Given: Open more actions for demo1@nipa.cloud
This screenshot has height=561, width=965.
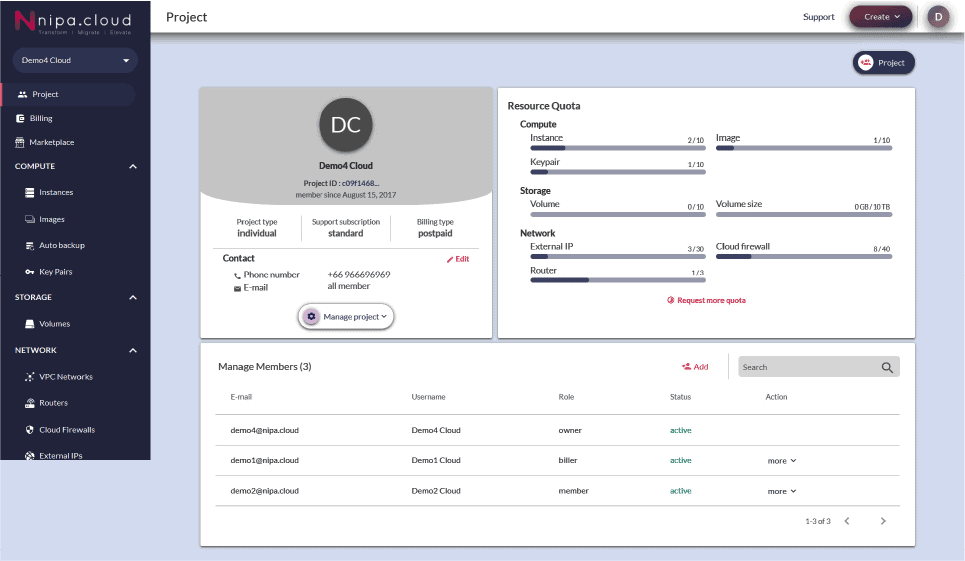Looking at the screenshot, I should tap(782, 461).
